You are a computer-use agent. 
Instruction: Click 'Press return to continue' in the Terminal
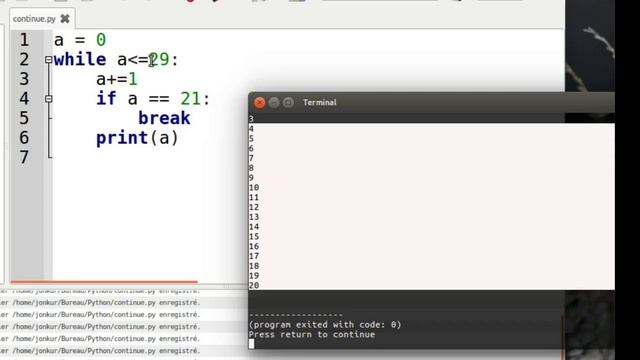312,335
